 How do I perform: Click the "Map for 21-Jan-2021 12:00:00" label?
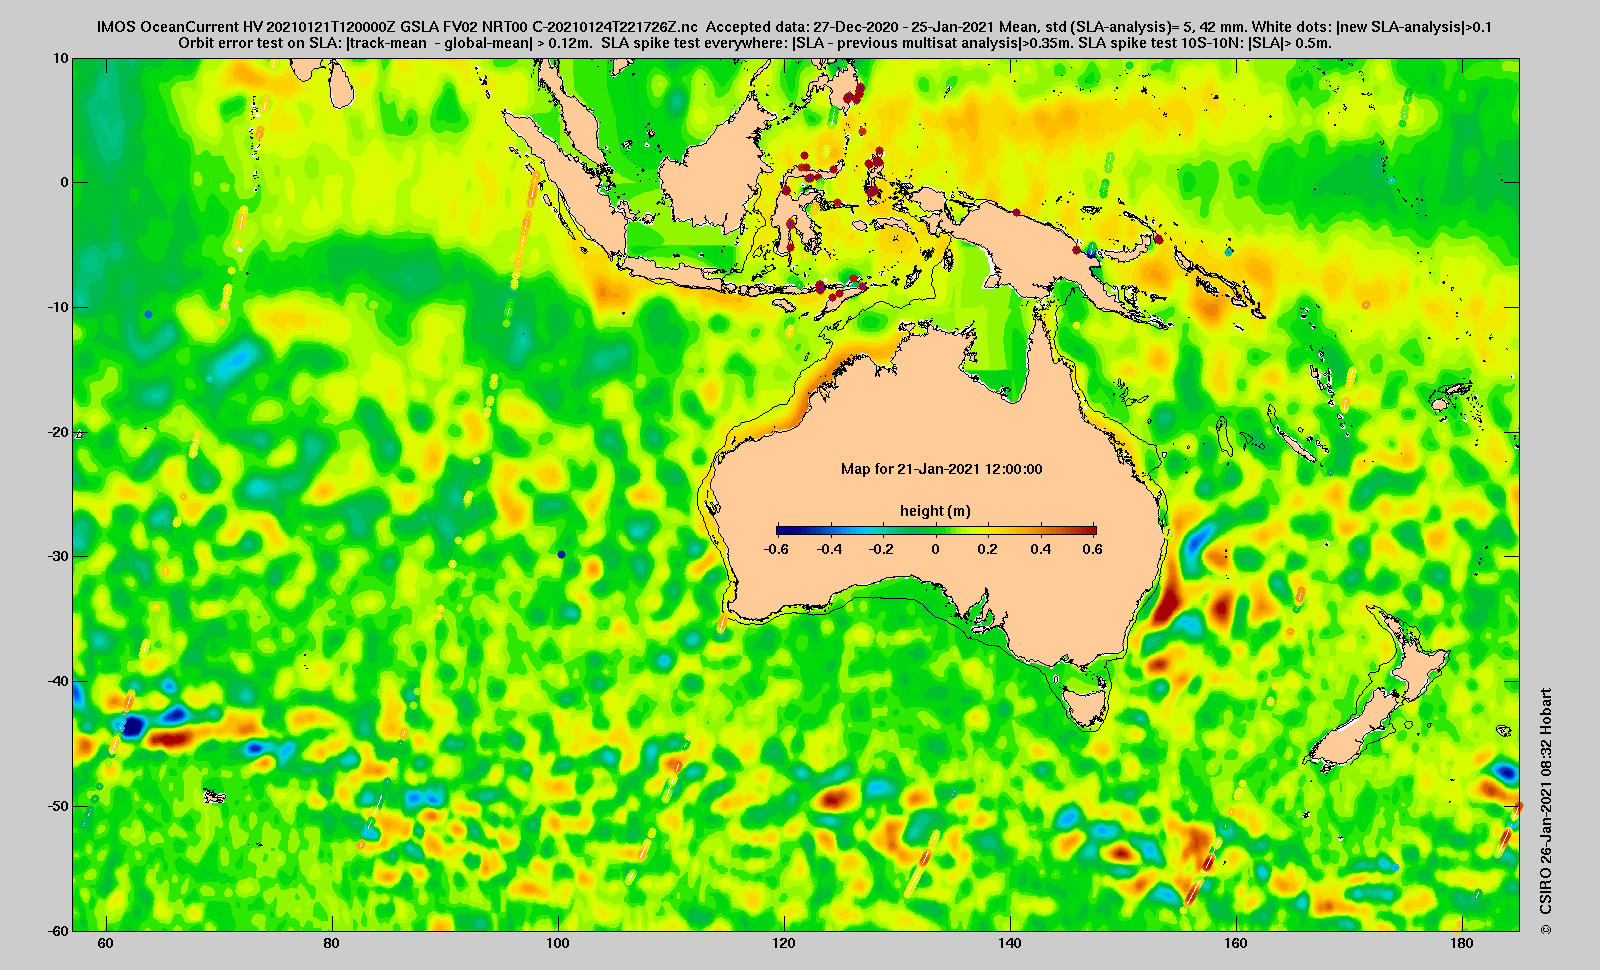tap(942, 469)
